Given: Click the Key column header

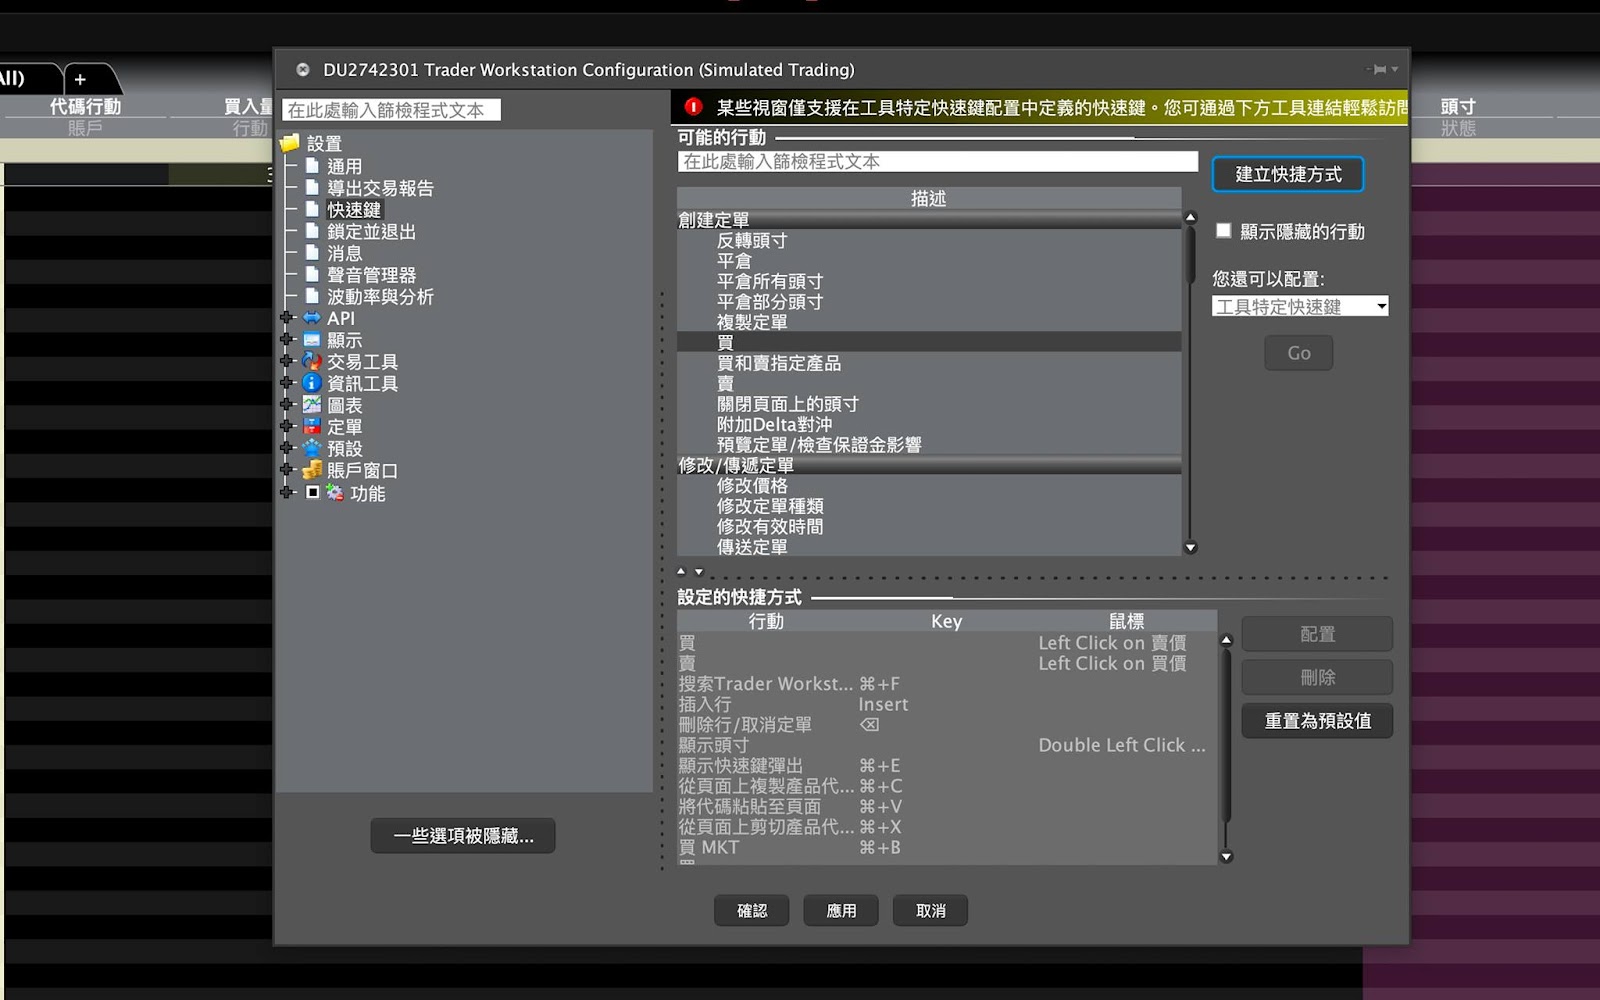Looking at the screenshot, I should (946, 621).
